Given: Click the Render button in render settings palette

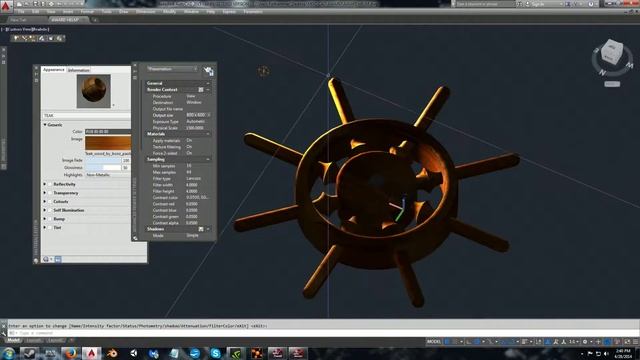Looking at the screenshot, I should coord(209,71).
